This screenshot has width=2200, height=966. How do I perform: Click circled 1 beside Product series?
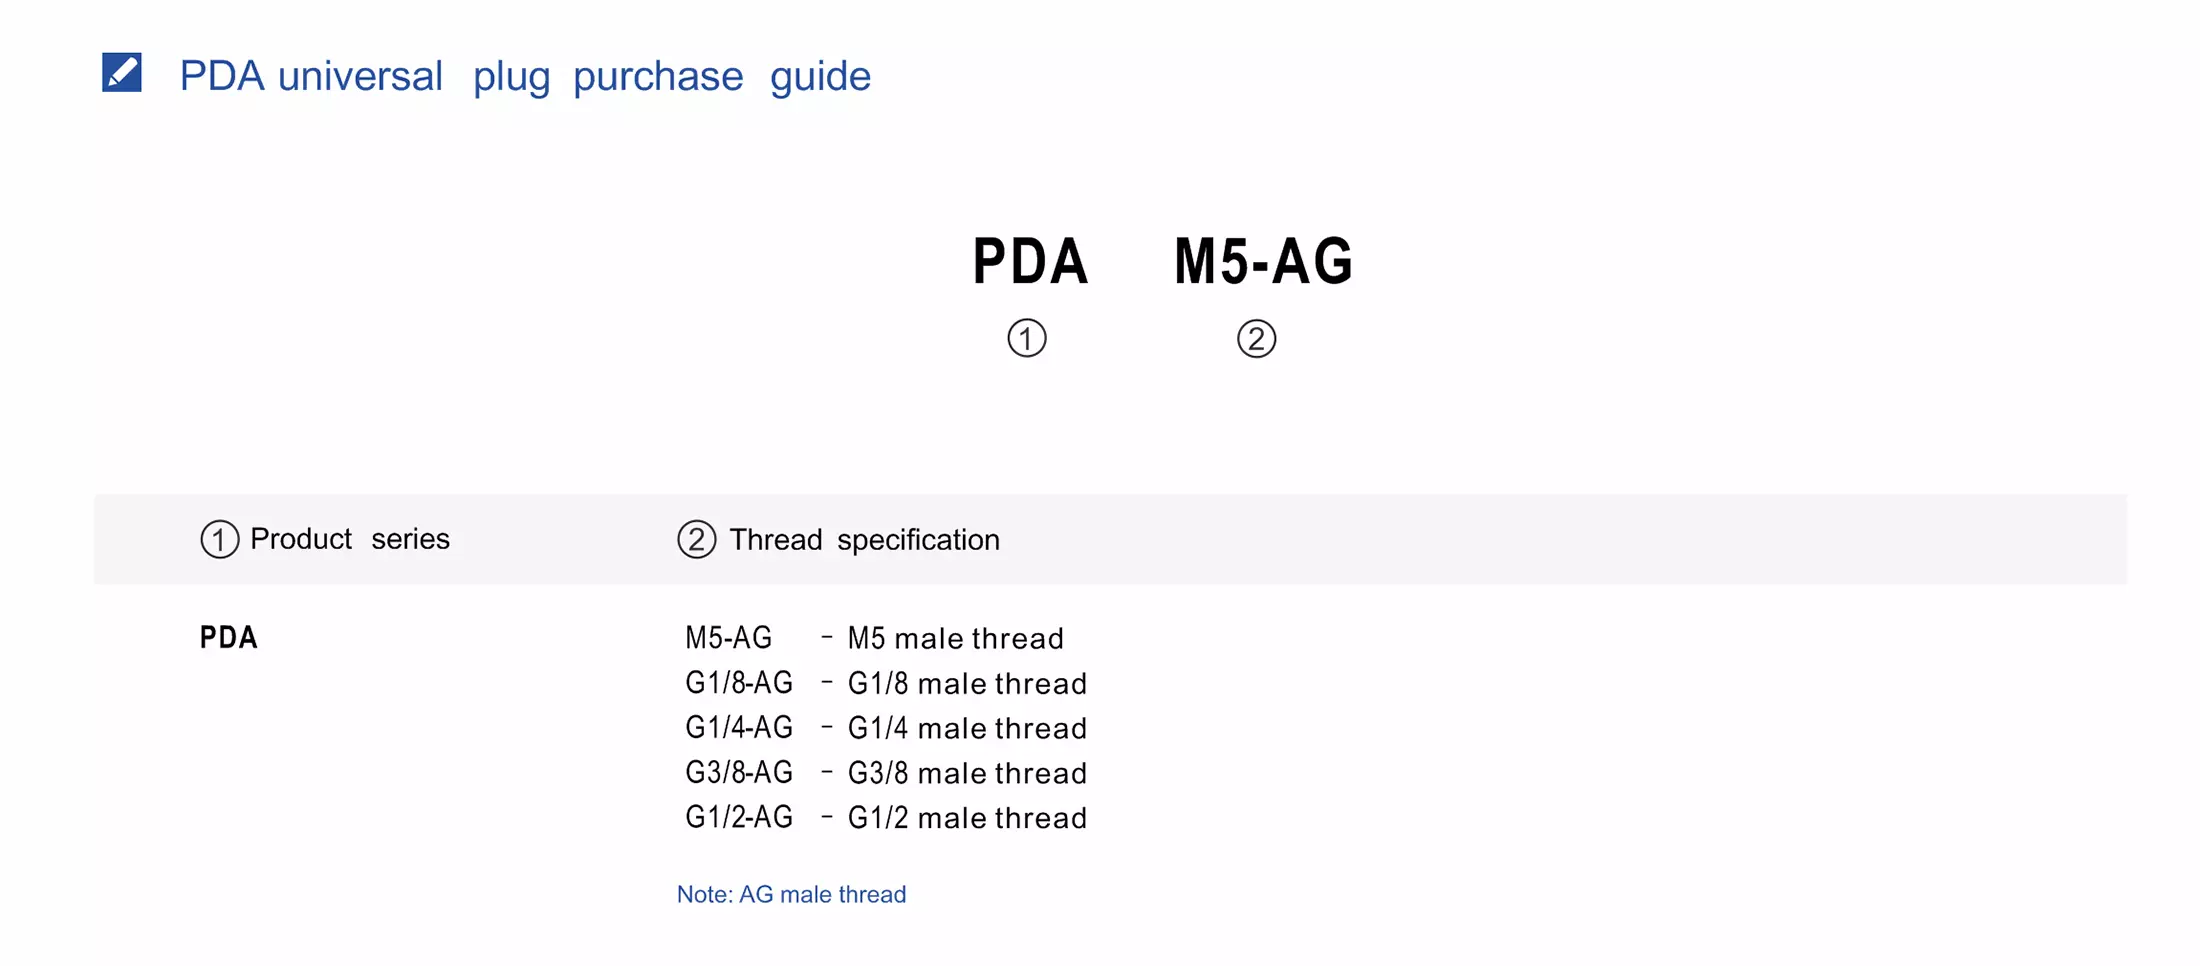[x=219, y=539]
